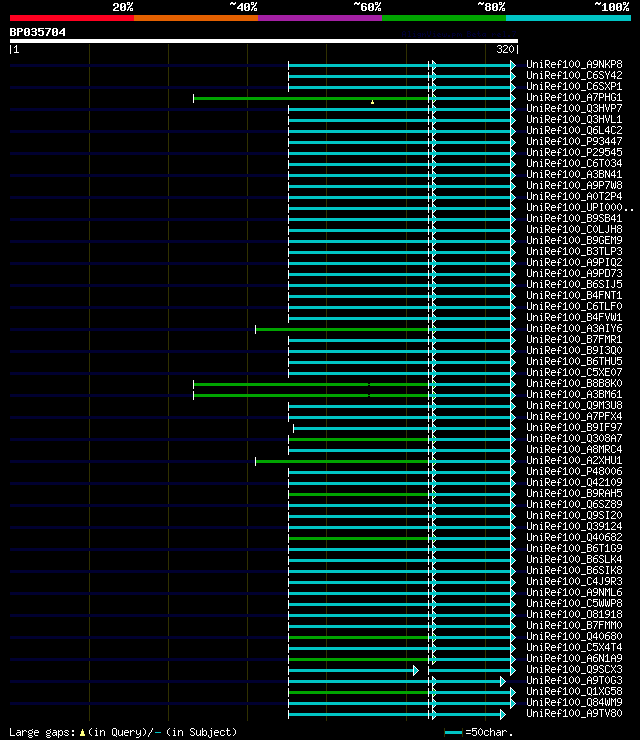640x740 pixels.
Task: Click the UniRef100_C6SXP1 label
Action: 574,86
